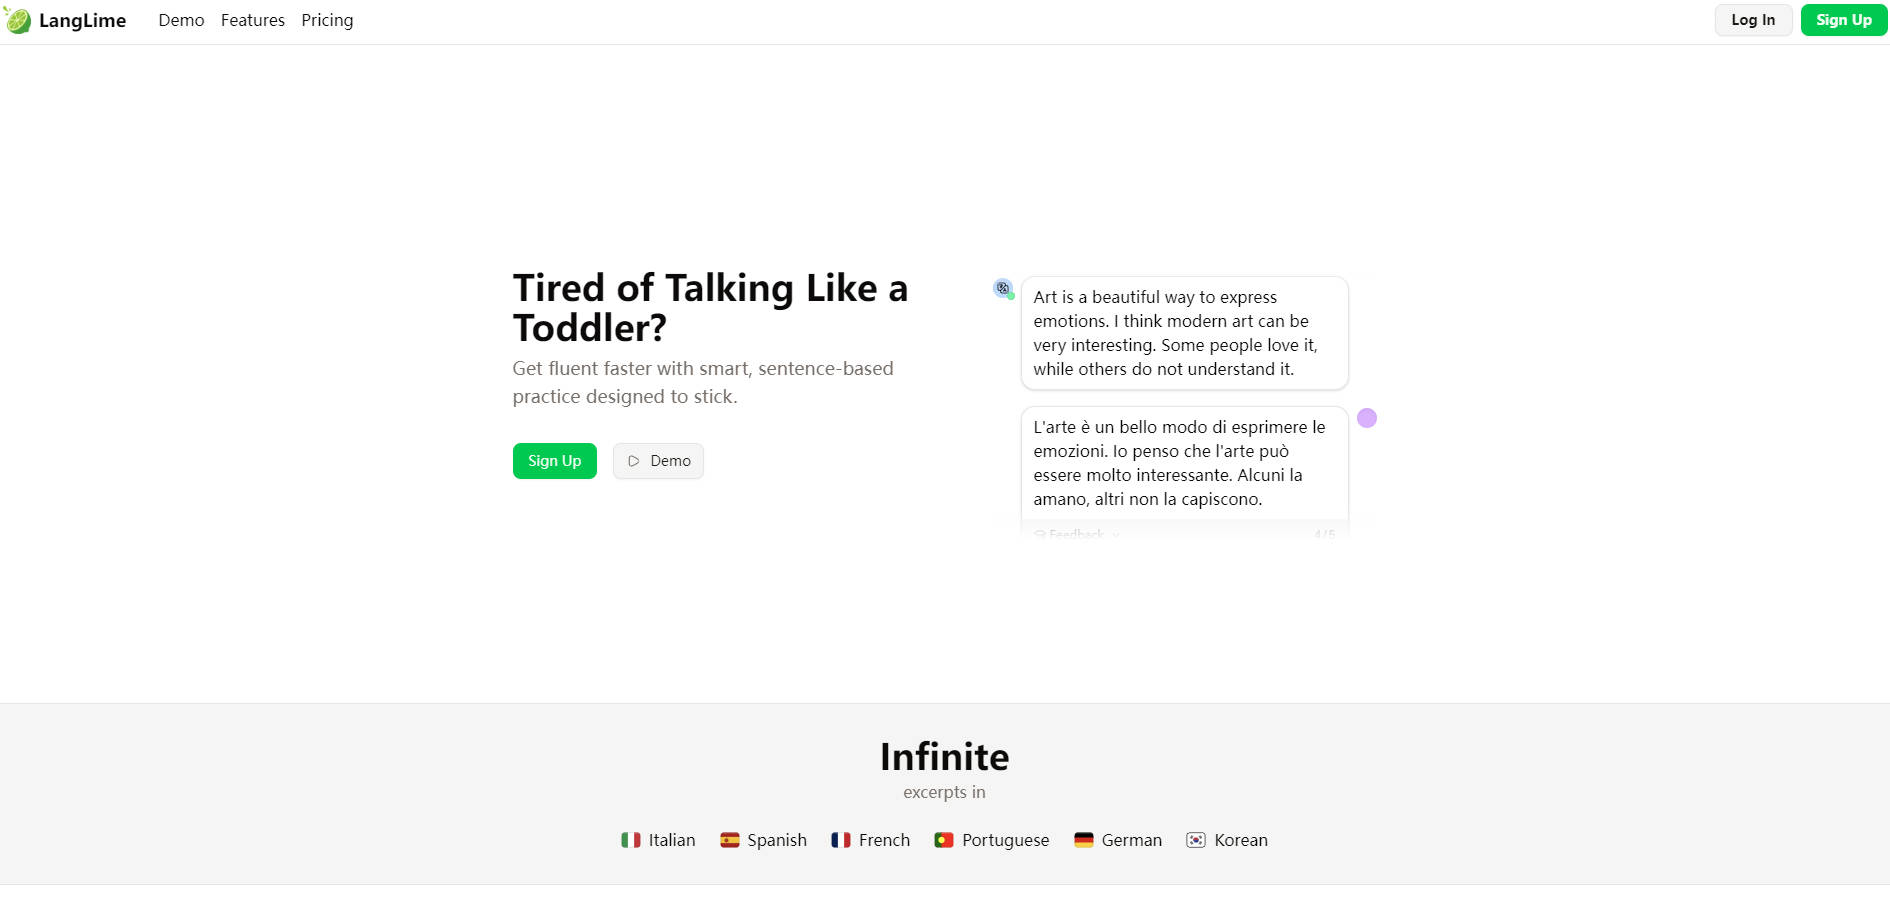Image resolution: width=1890 pixels, height=921 pixels.
Task: Open the Pricing page link
Action: pos(327,20)
